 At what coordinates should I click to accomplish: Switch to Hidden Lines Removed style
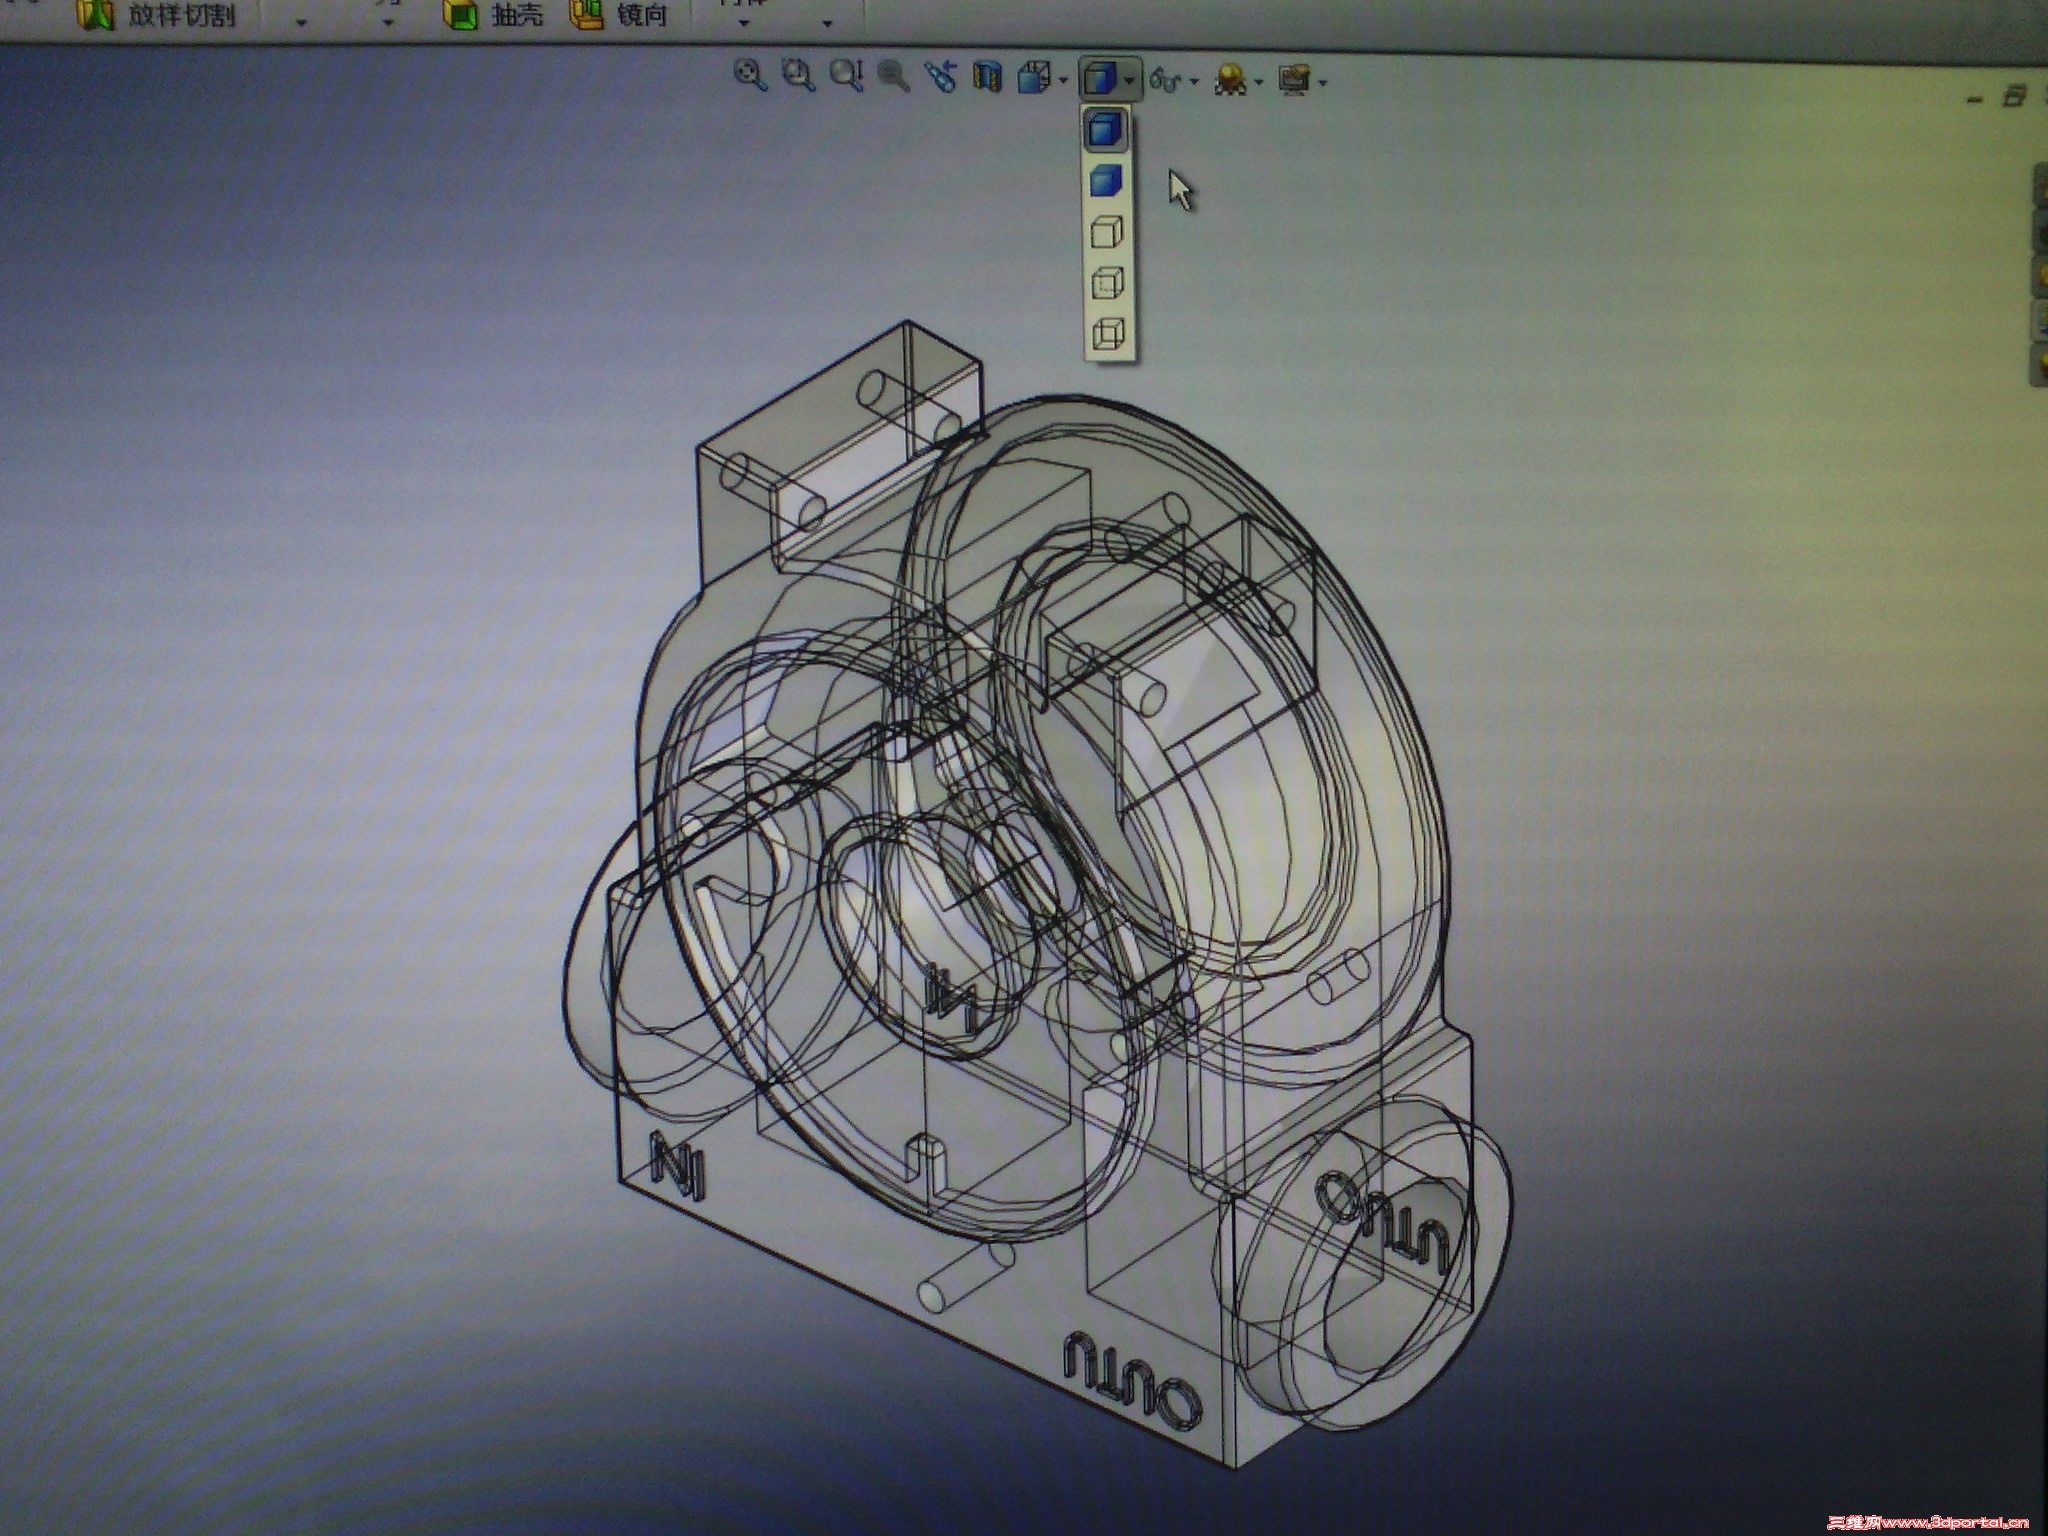coord(1108,232)
